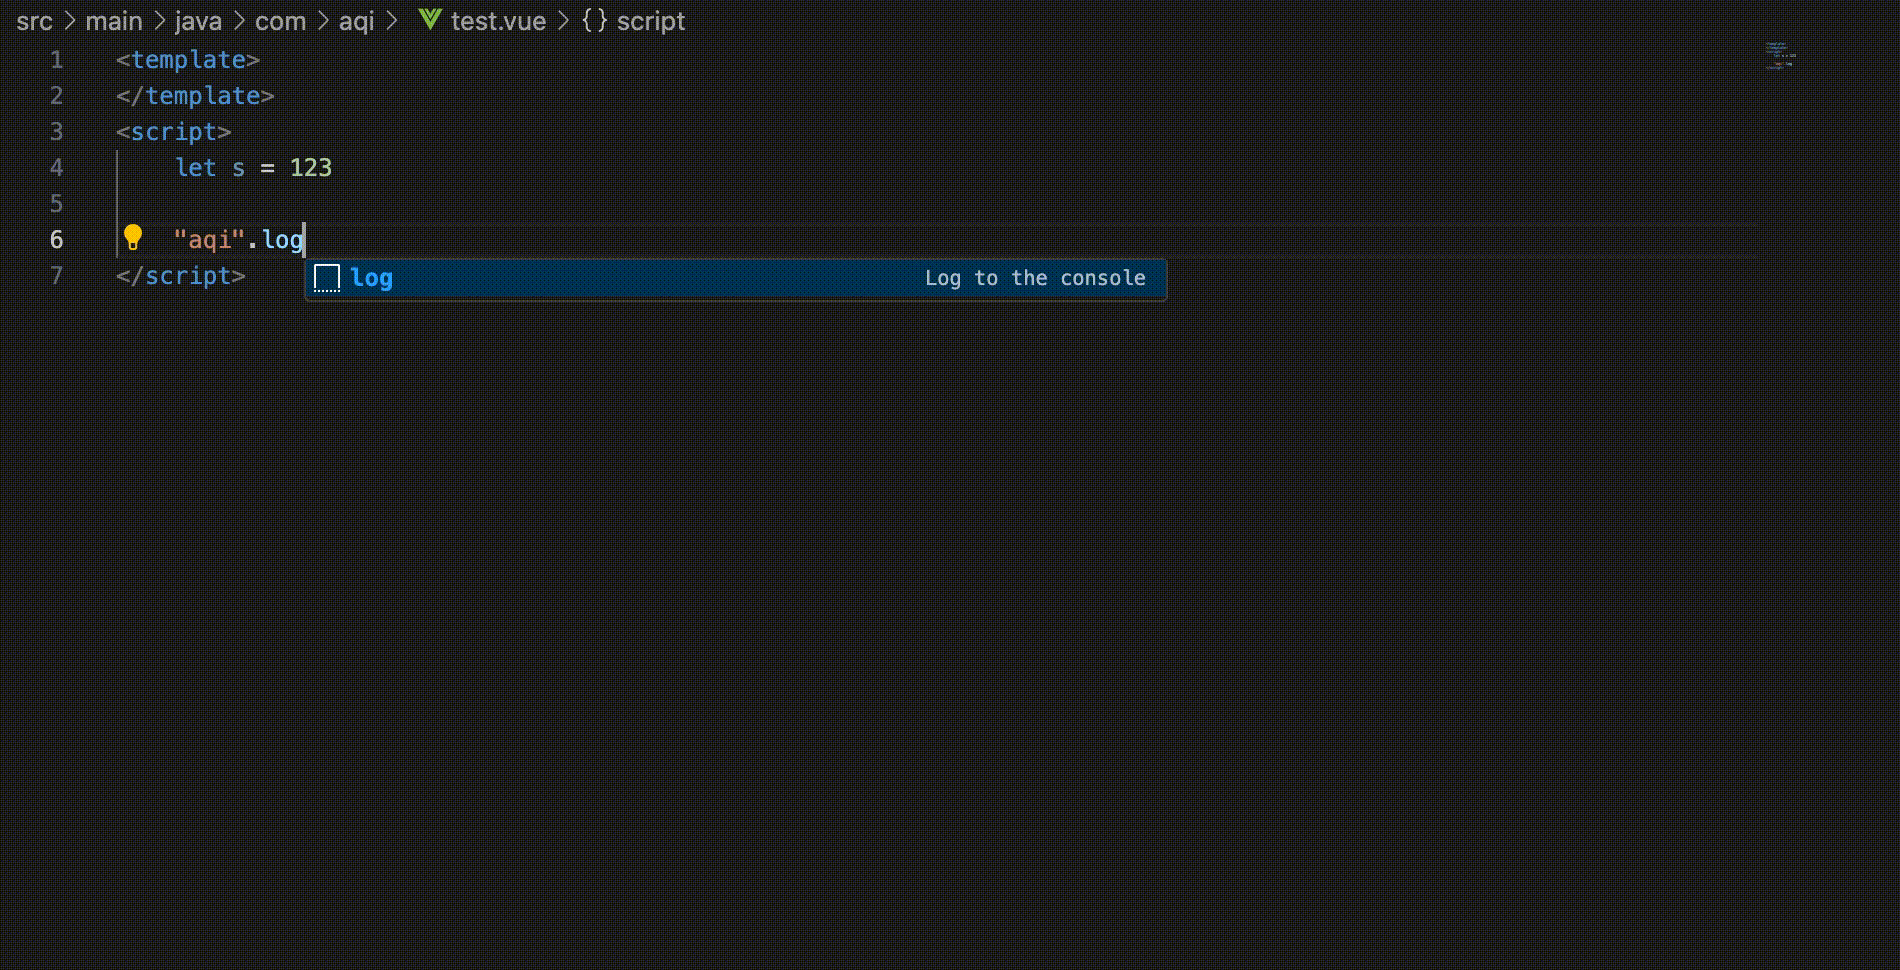Expand the java breadcrumb segment

coord(198,21)
